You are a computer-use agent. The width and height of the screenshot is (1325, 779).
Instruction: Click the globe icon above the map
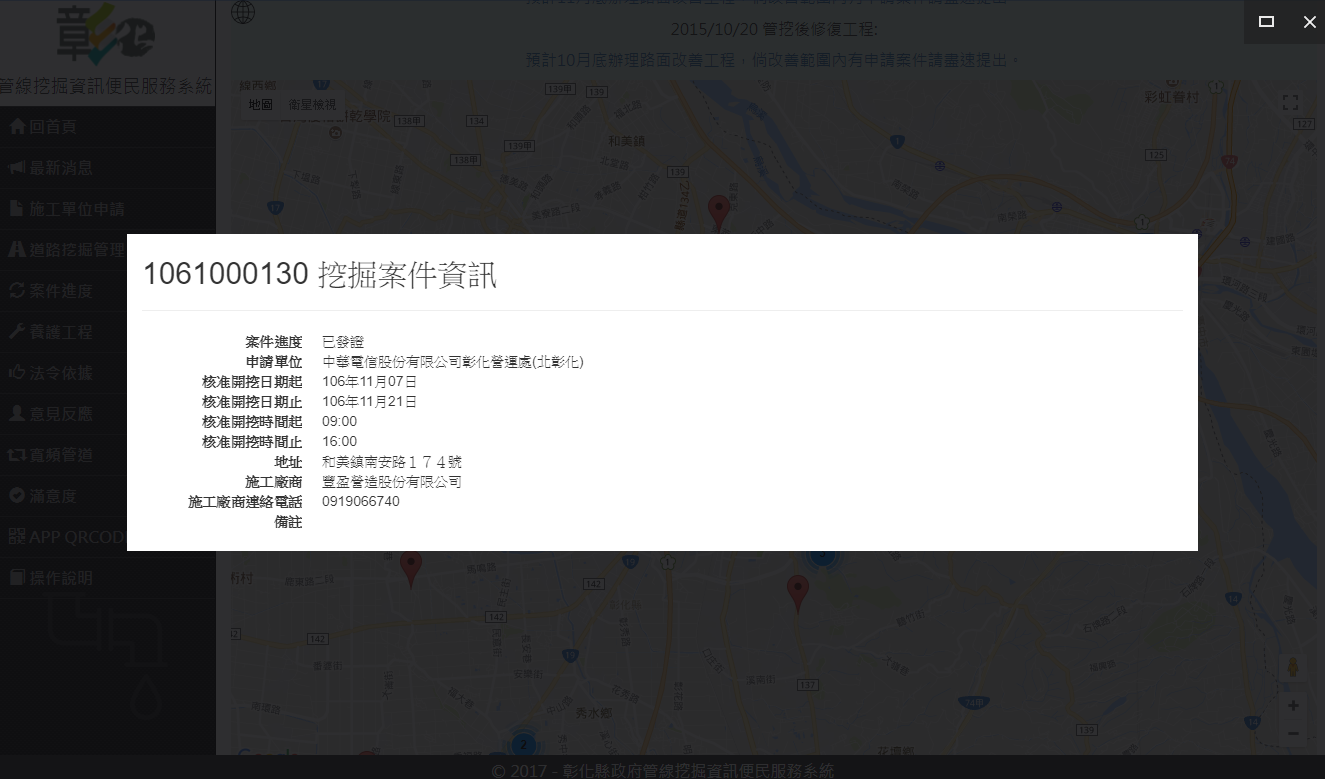click(243, 12)
